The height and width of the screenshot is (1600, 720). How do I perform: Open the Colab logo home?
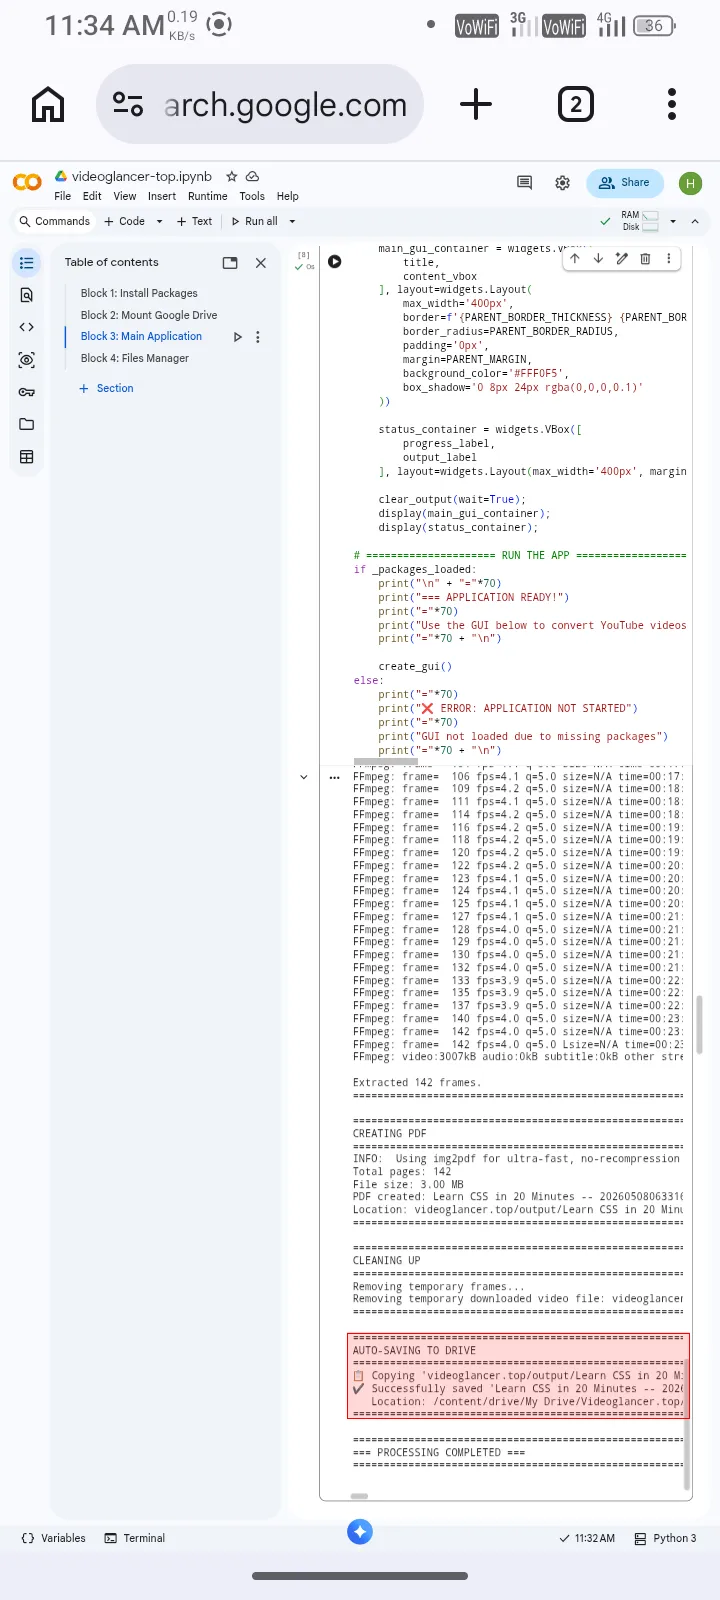click(27, 182)
